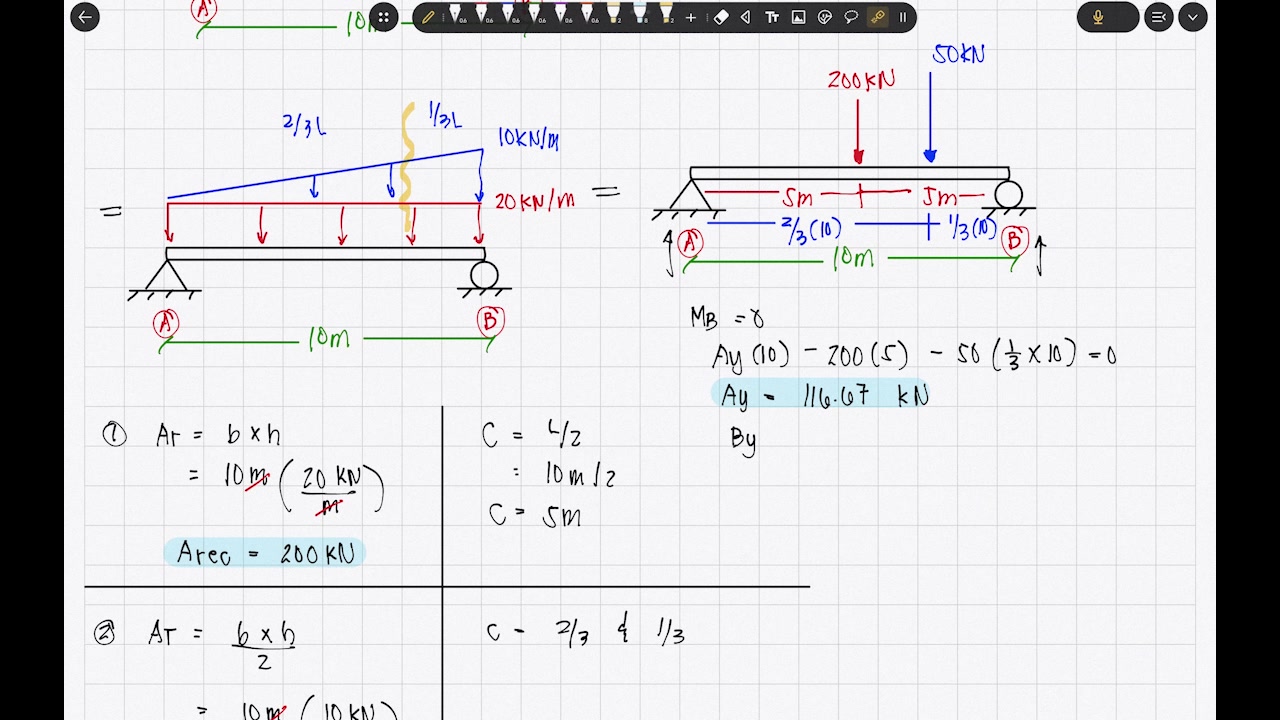Open the page outline list panel
The height and width of the screenshot is (720, 1280).
click(x=1158, y=17)
